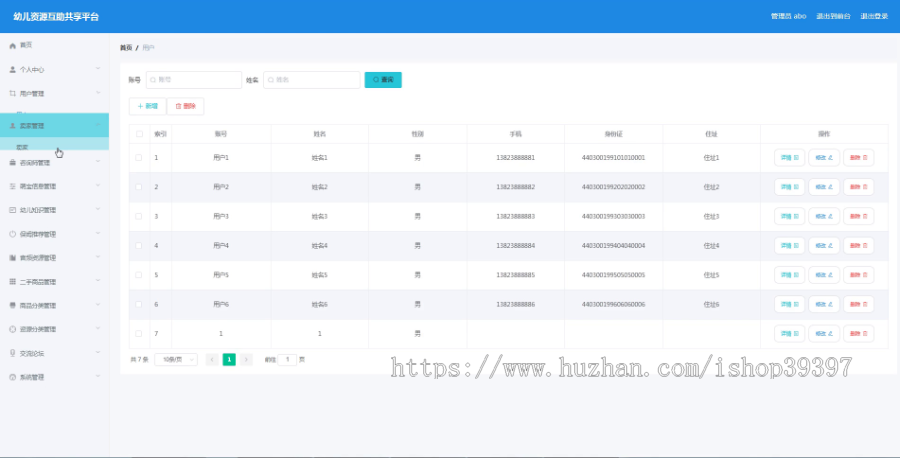Click the icon of the highlighted 卖家管理 menu
This screenshot has height=458, width=900.
click(13, 125)
